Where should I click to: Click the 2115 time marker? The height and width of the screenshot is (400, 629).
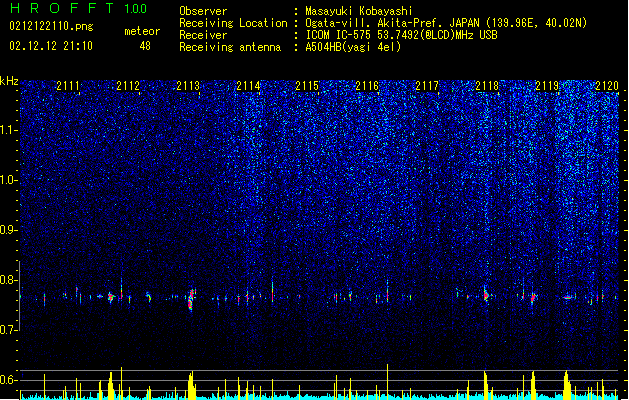tap(307, 86)
